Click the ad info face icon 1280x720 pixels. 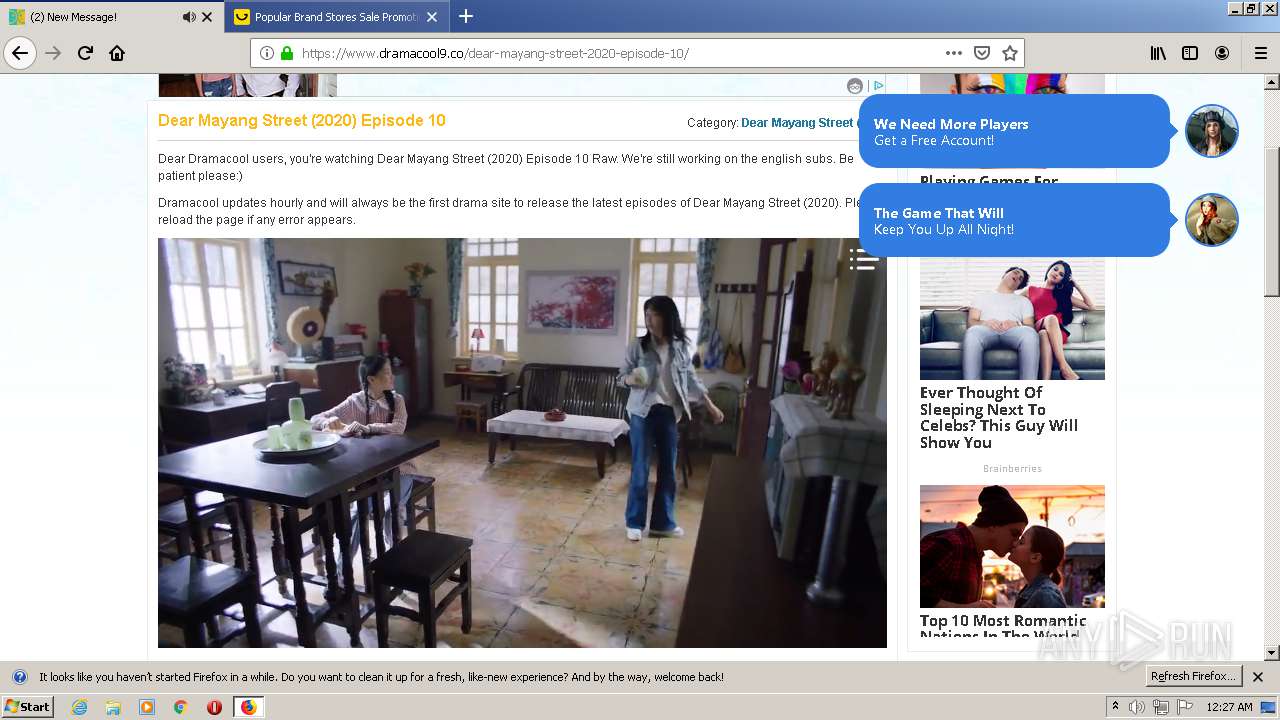[855, 86]
